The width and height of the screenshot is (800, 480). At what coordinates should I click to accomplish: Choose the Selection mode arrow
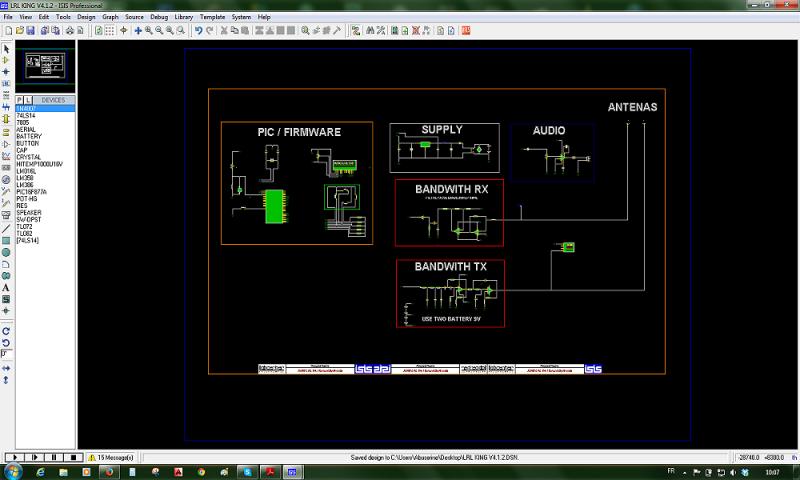6,49
